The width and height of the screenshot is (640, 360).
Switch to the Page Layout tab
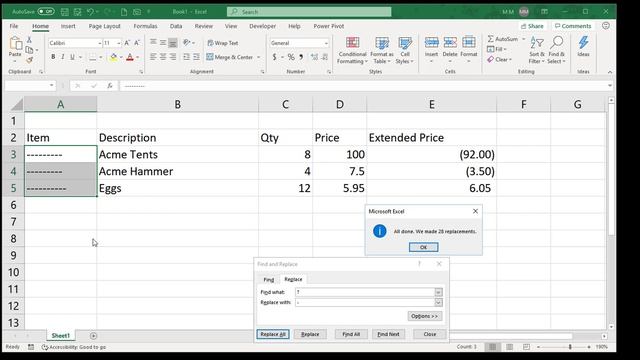tap(104, 26)
